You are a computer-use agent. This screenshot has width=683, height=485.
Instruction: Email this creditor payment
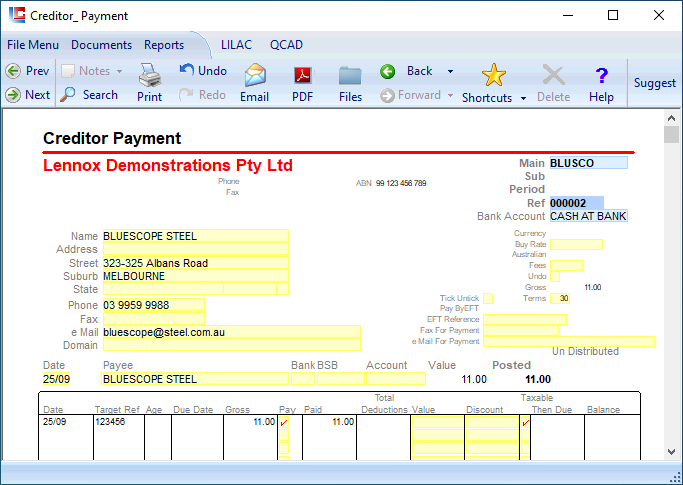click(x=254, y=83)
